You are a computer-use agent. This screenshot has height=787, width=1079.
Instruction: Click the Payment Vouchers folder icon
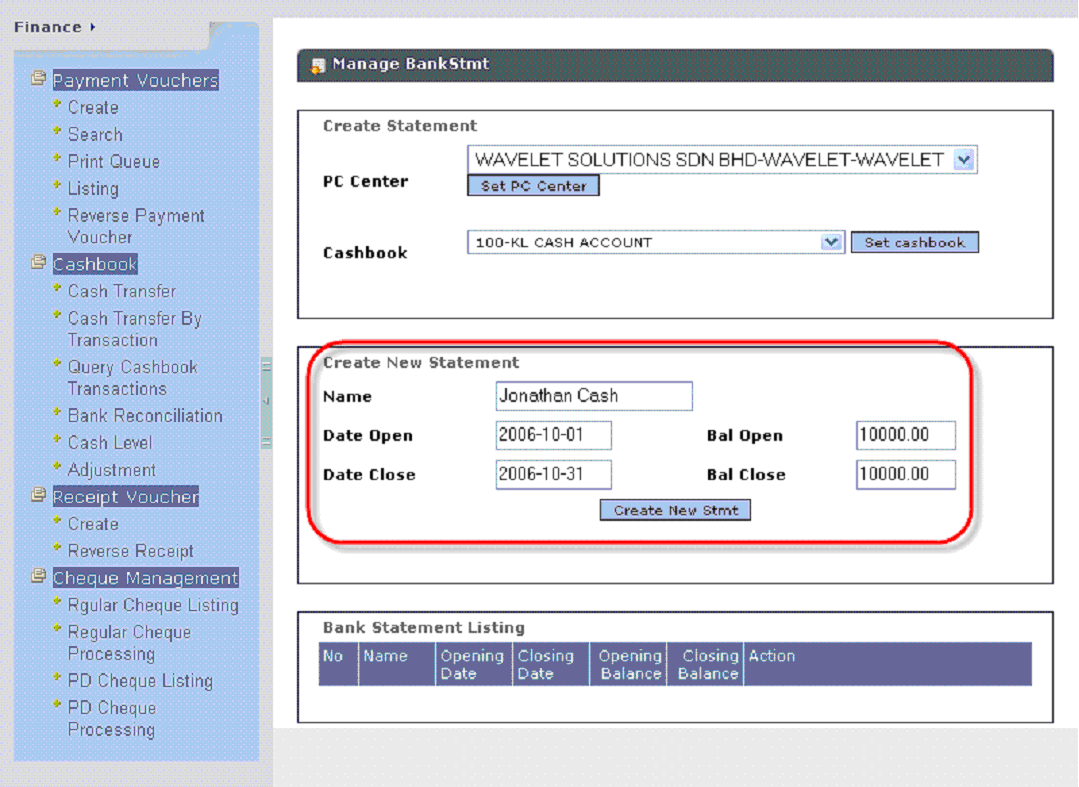tap(39, 78)
